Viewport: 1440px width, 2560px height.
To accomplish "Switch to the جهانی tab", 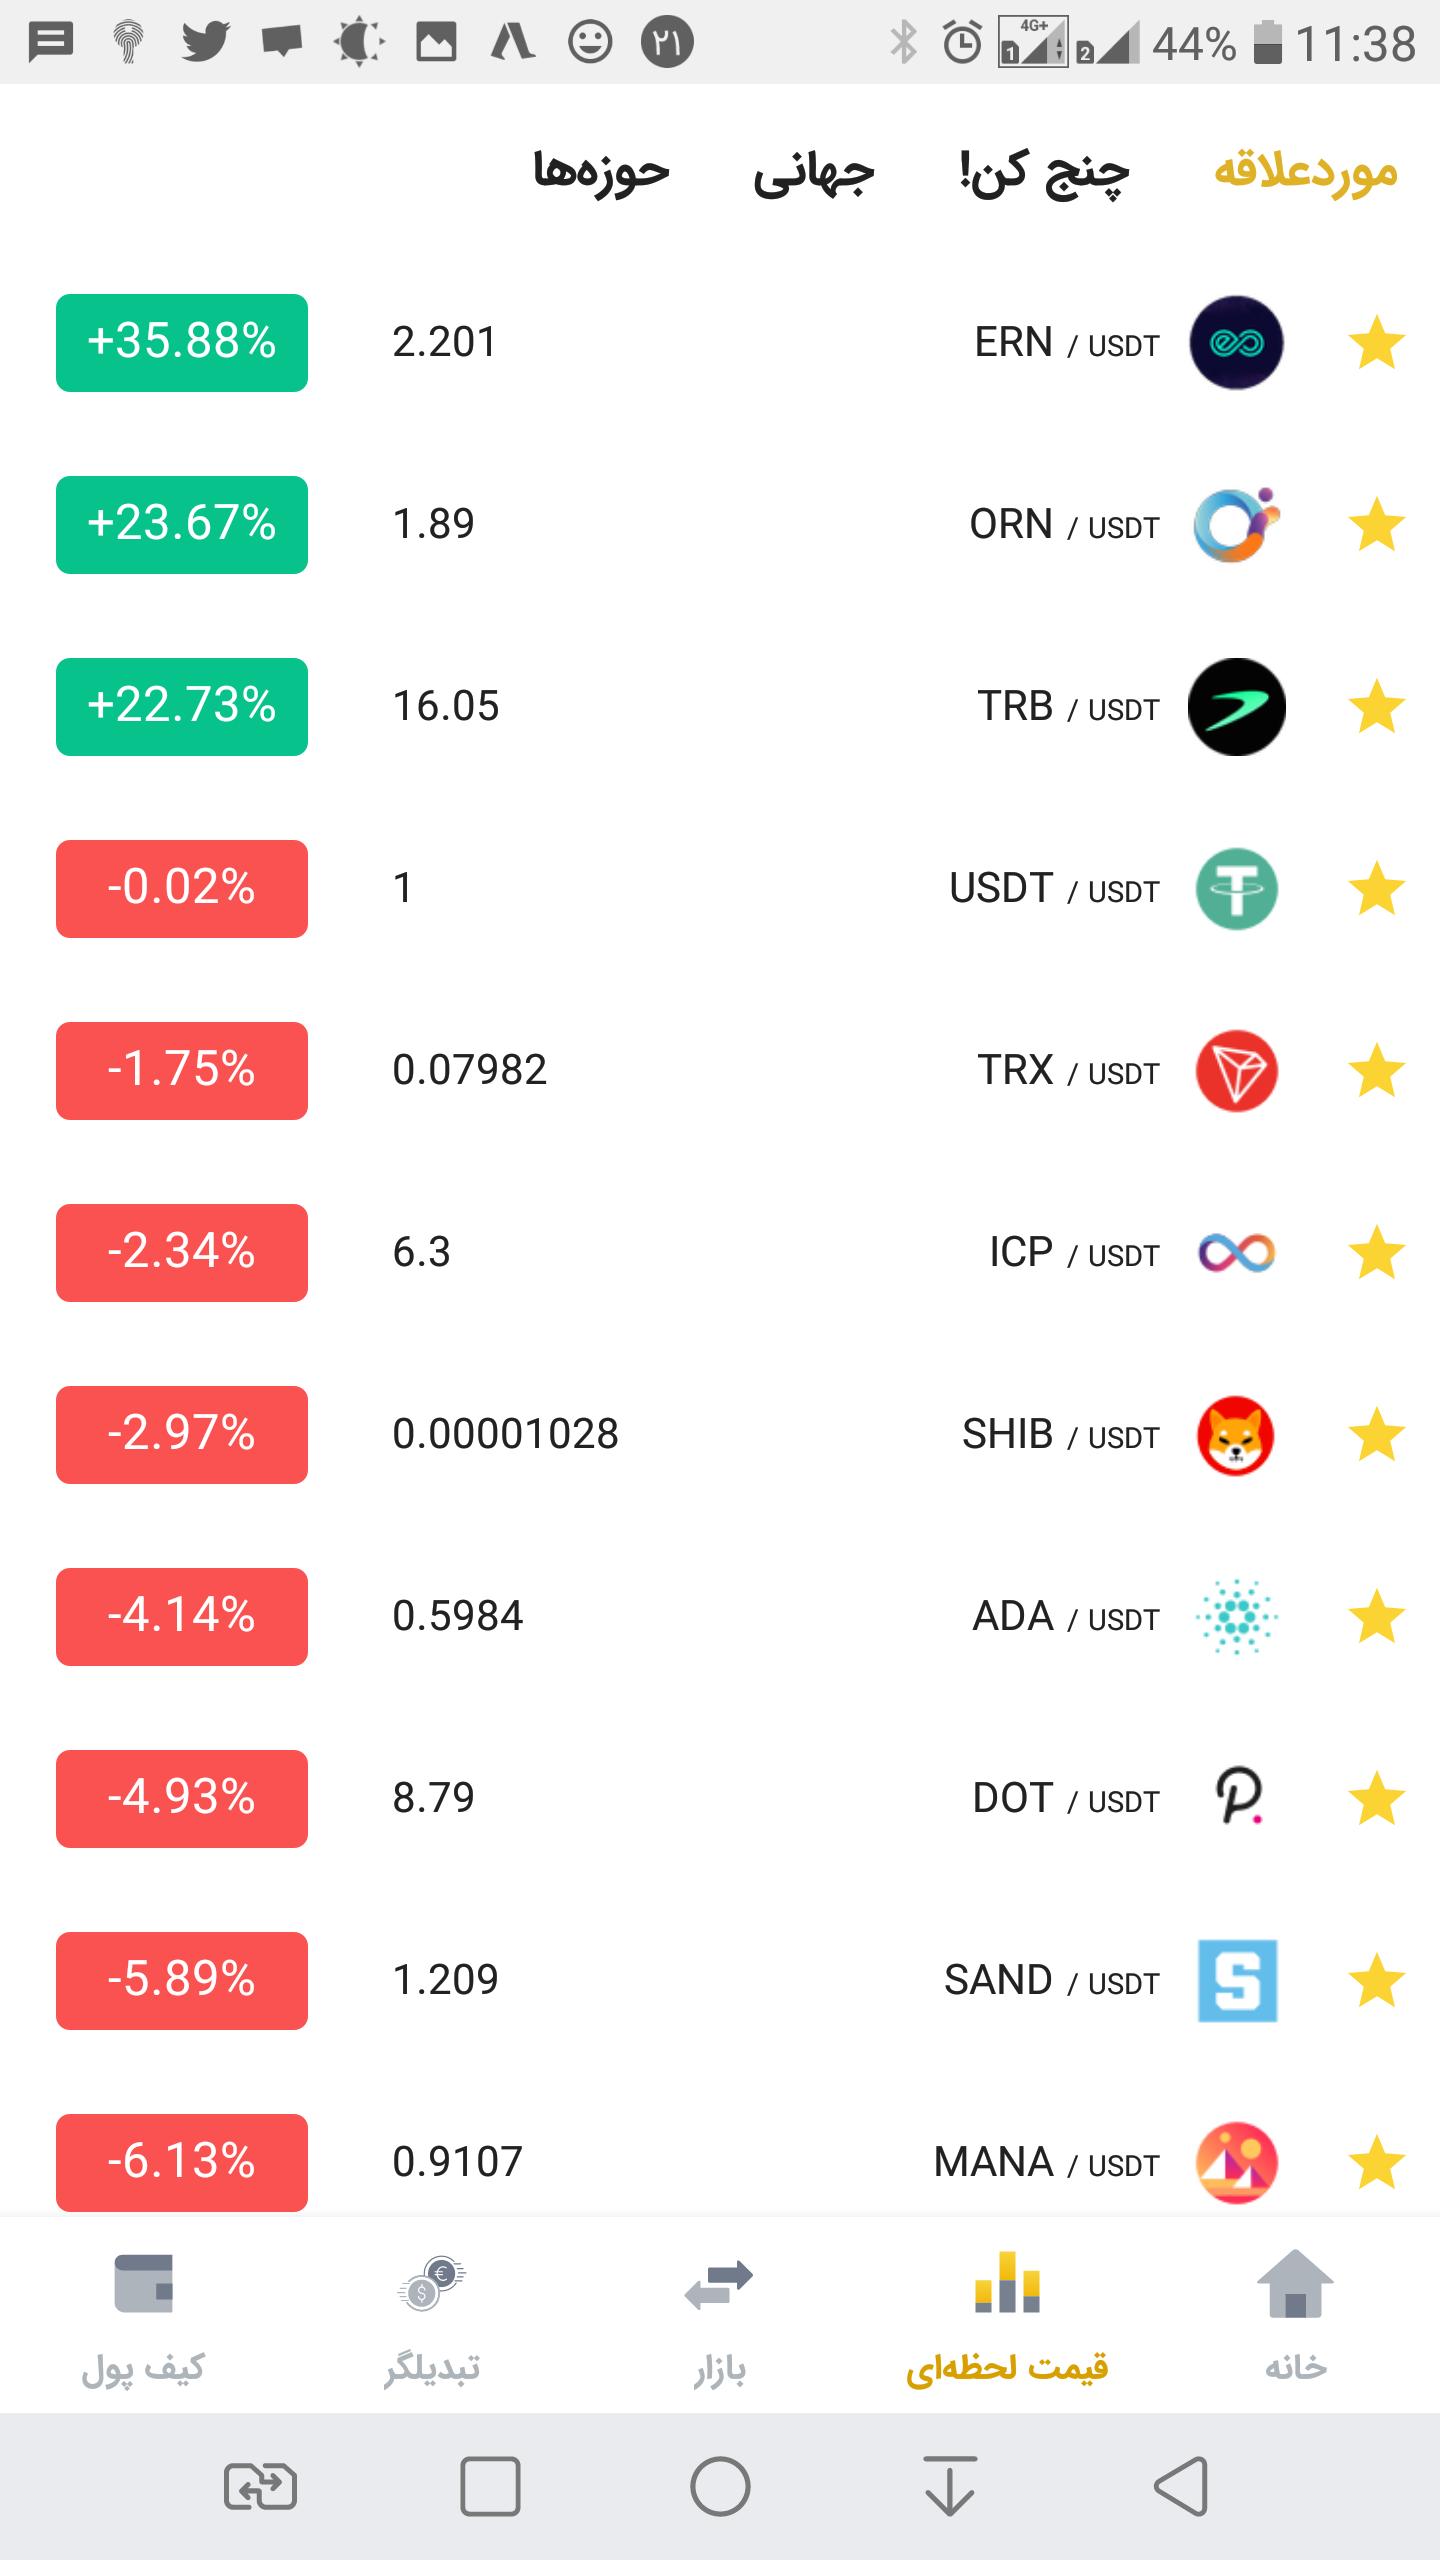I will pyautogui.click(x=814, y=172).
